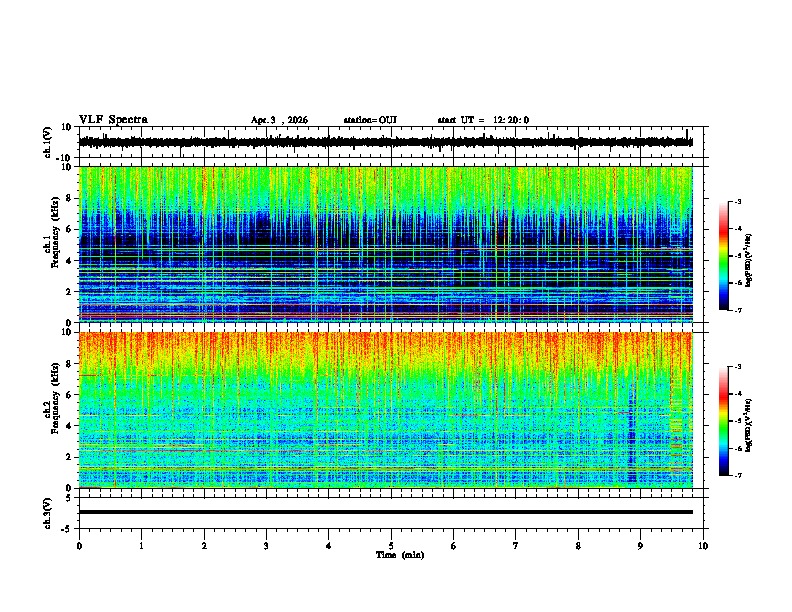The width and height of the screenshot is (792, 612).
Task: Click the "8" kHz tick on ch.2 spectrogram
Action: click(69, 364)
